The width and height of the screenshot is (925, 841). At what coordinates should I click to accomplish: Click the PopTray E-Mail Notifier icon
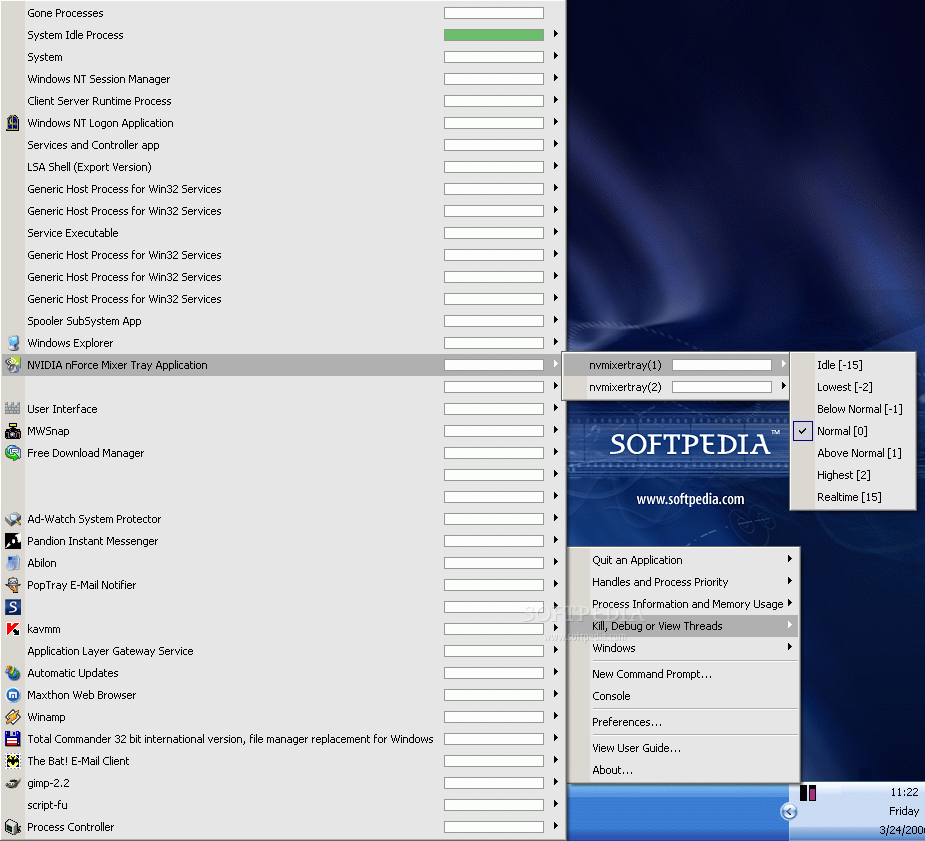12,585
